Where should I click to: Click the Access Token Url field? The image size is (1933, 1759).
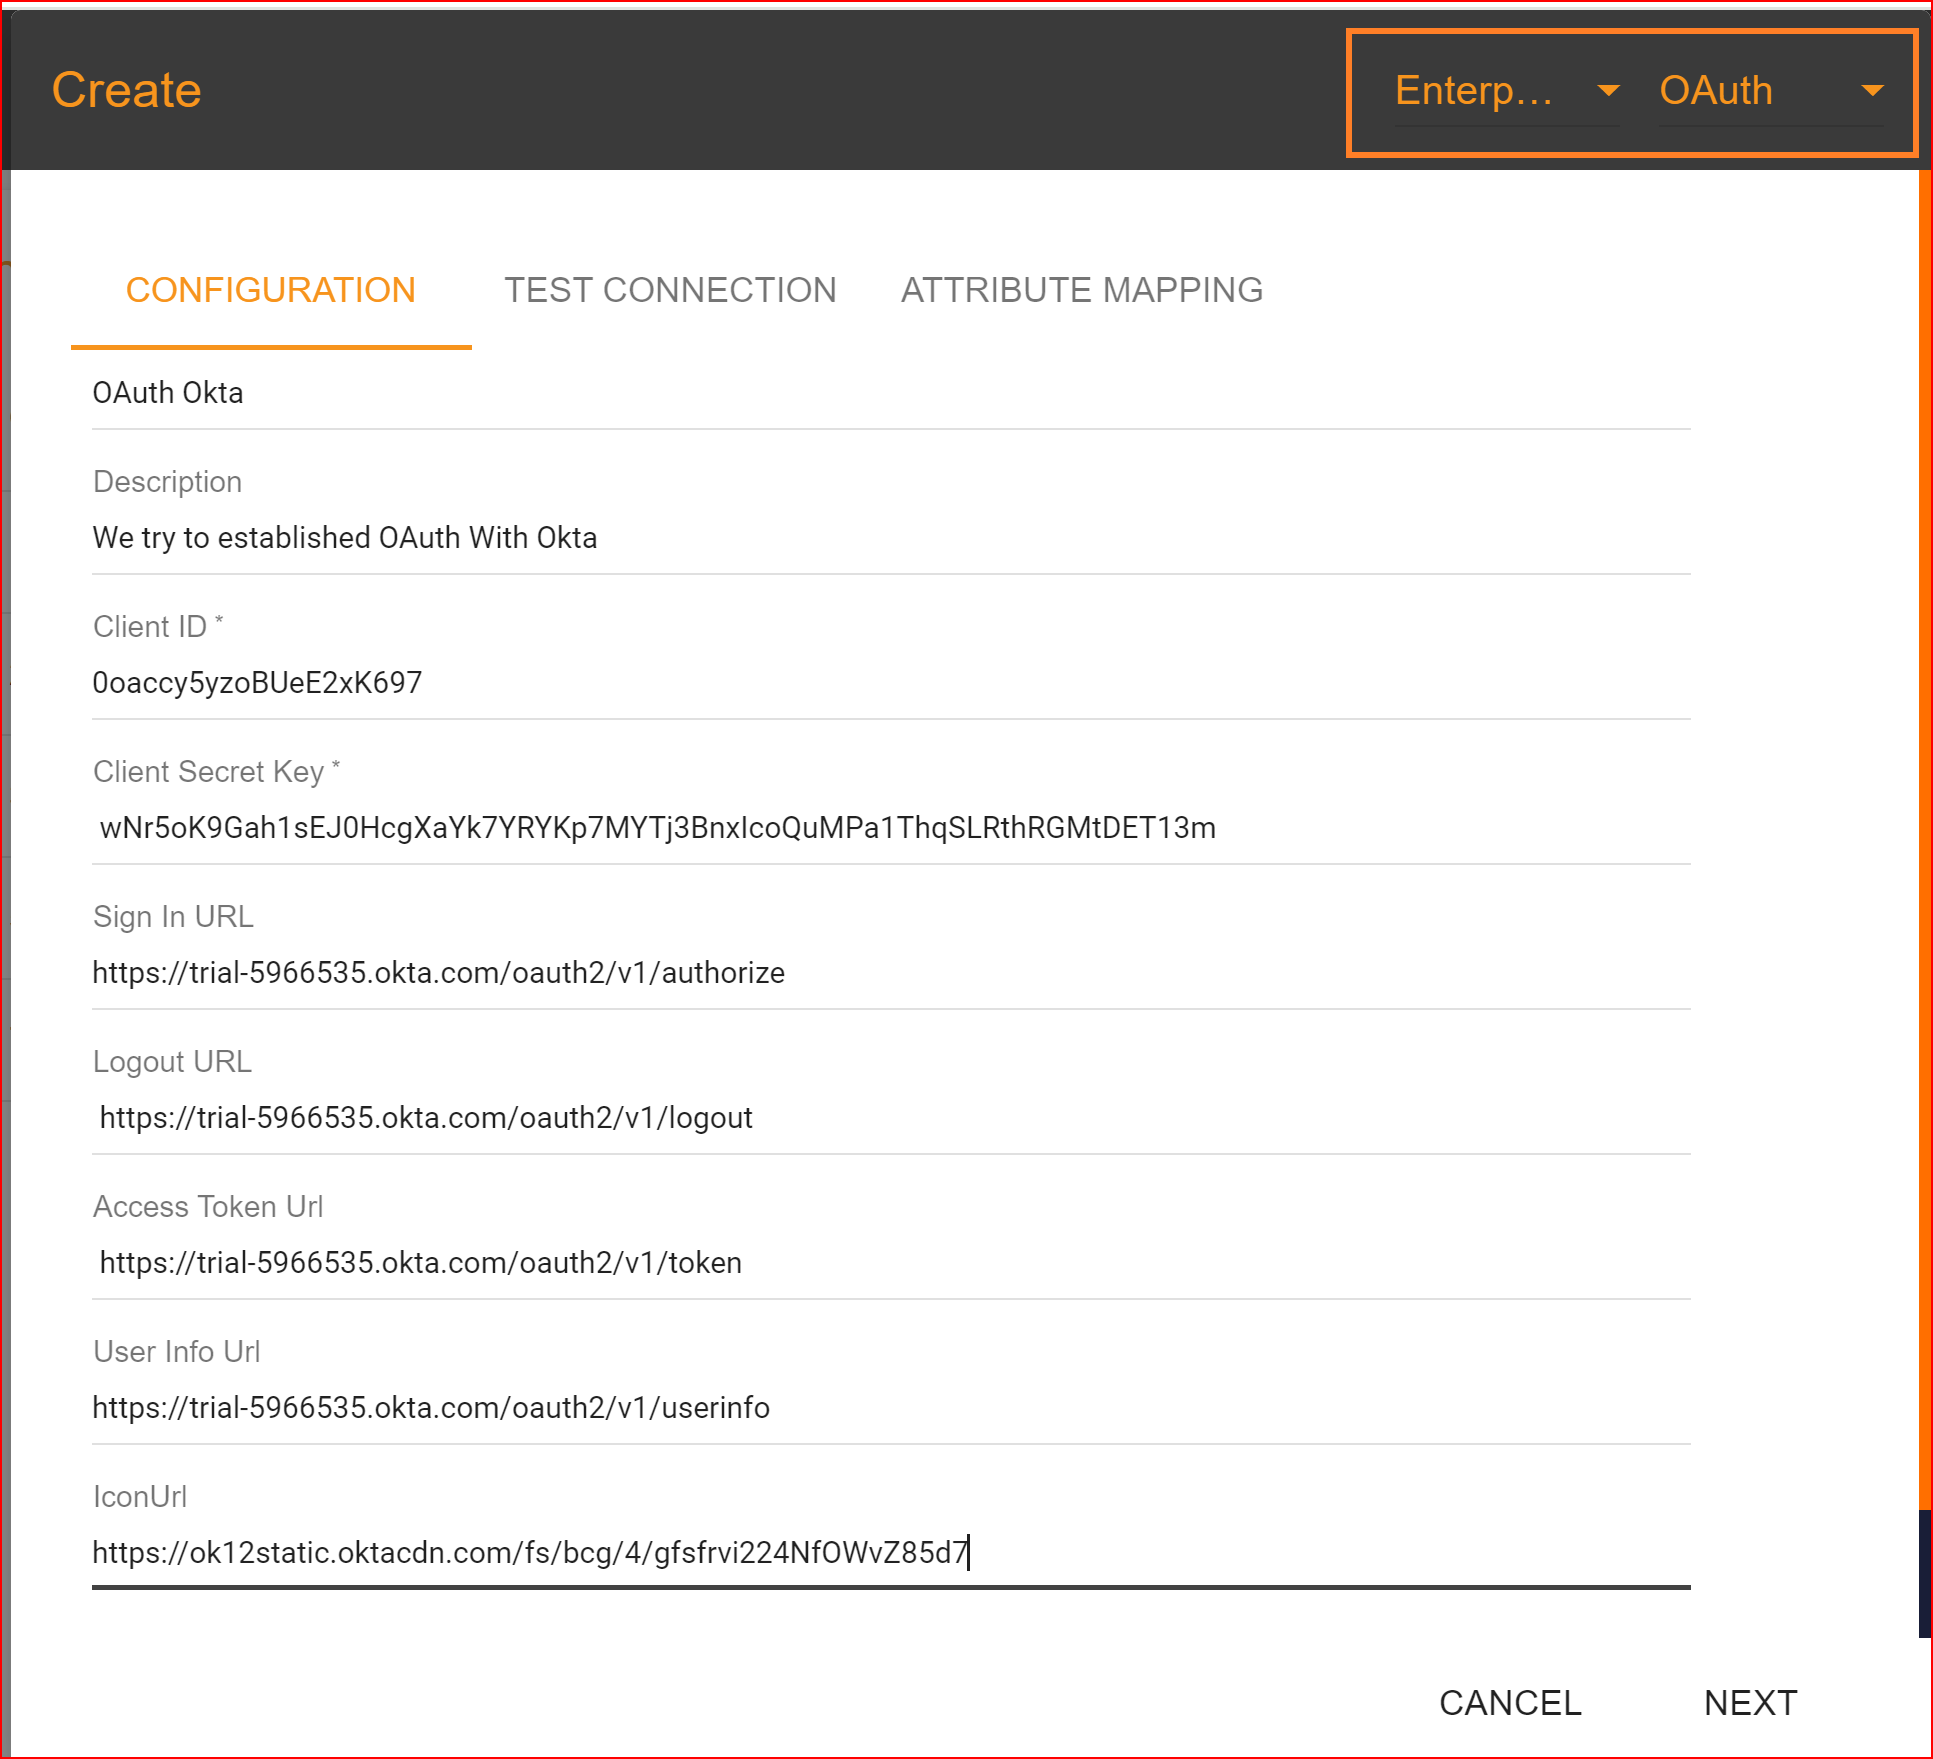click(x=891, y=1263)
